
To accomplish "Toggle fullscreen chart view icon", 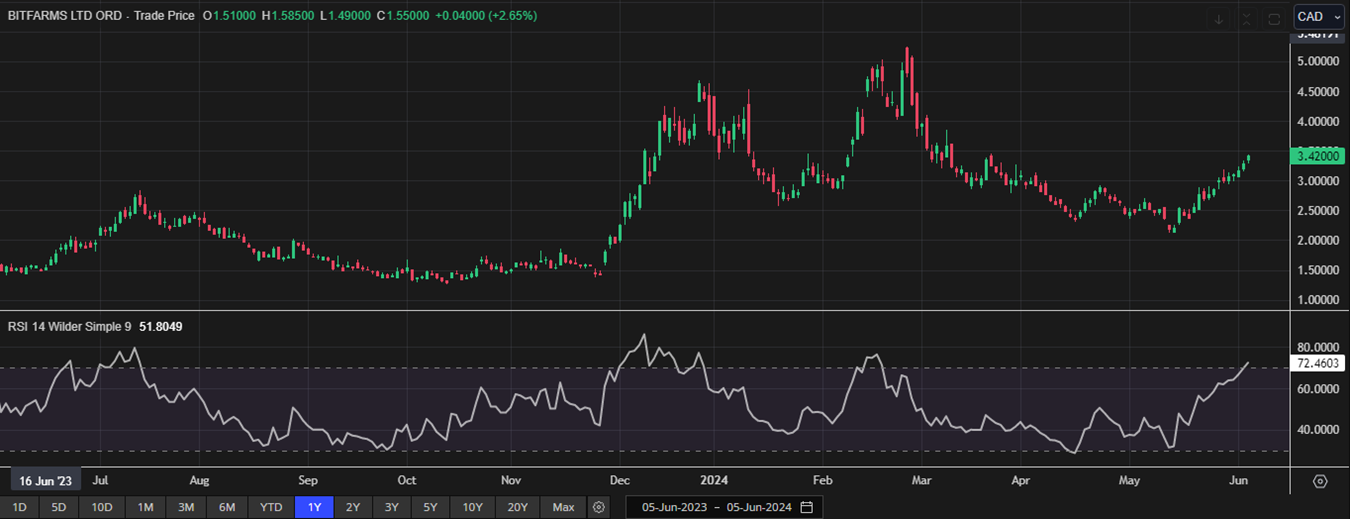I will click(1274, 18).
